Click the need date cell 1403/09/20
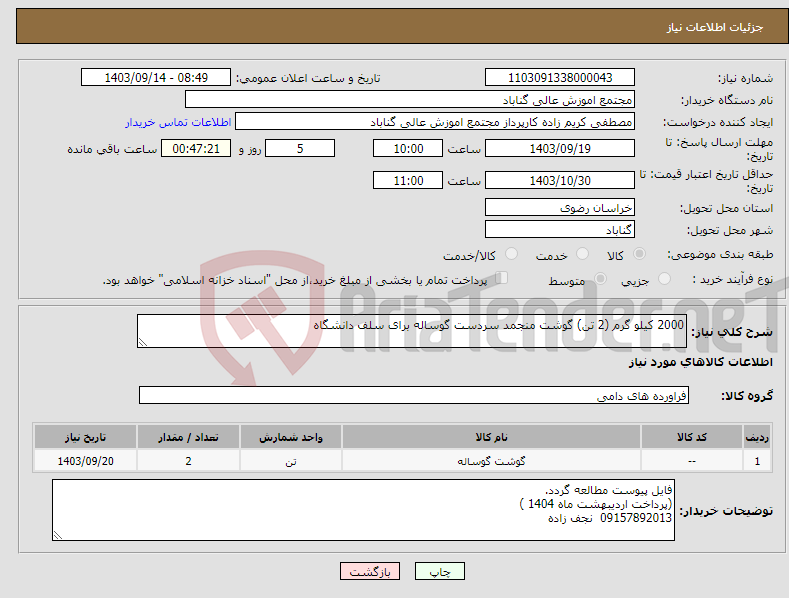789x598 pixels. (x=86, y=461)
